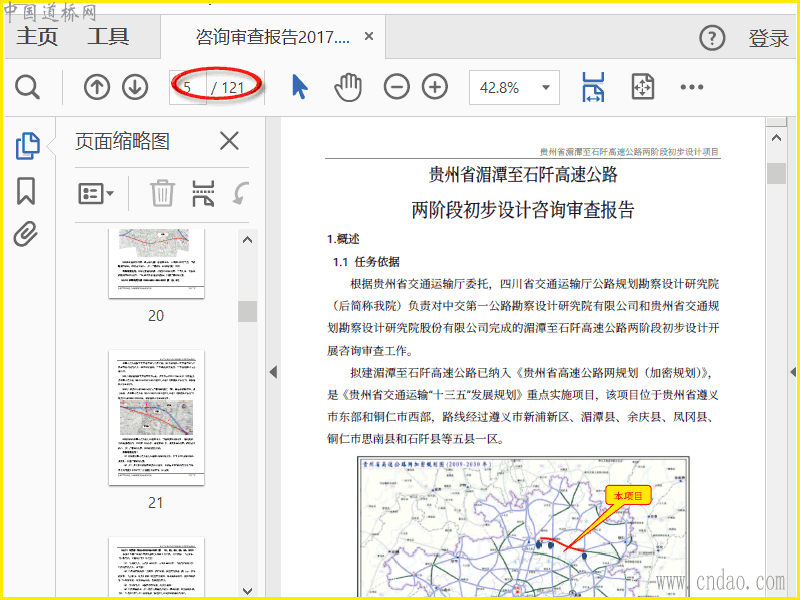Open the 工具 tab
Screen dimensions: 800x600
108,38
